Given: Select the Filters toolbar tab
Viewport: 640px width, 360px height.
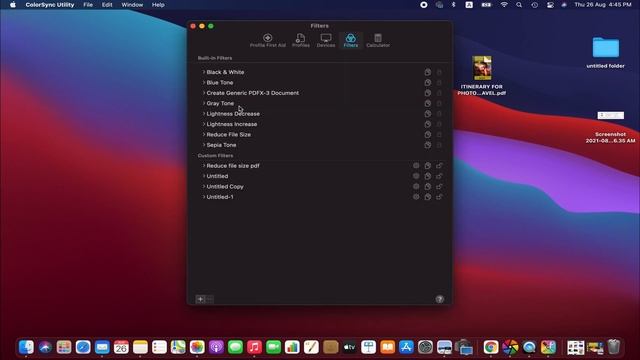Looking at the screenshot, I should pyautogui.click(x=351, y=41).
